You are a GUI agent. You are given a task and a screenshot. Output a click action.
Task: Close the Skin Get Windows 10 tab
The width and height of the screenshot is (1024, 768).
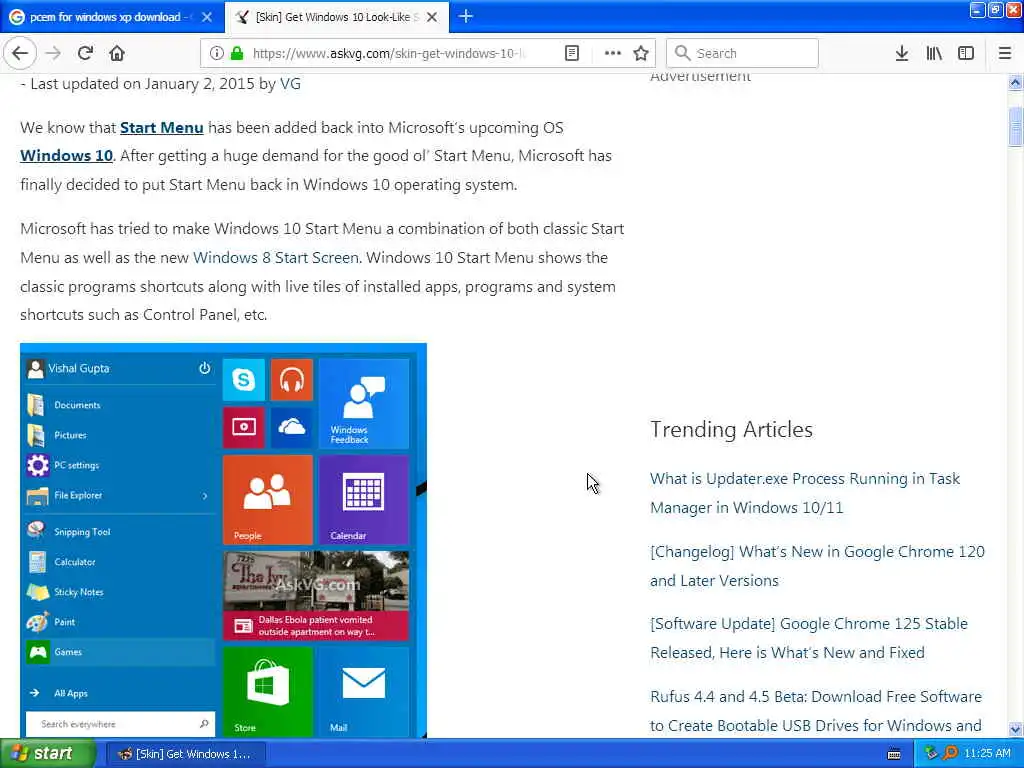[x=432, y=17]
